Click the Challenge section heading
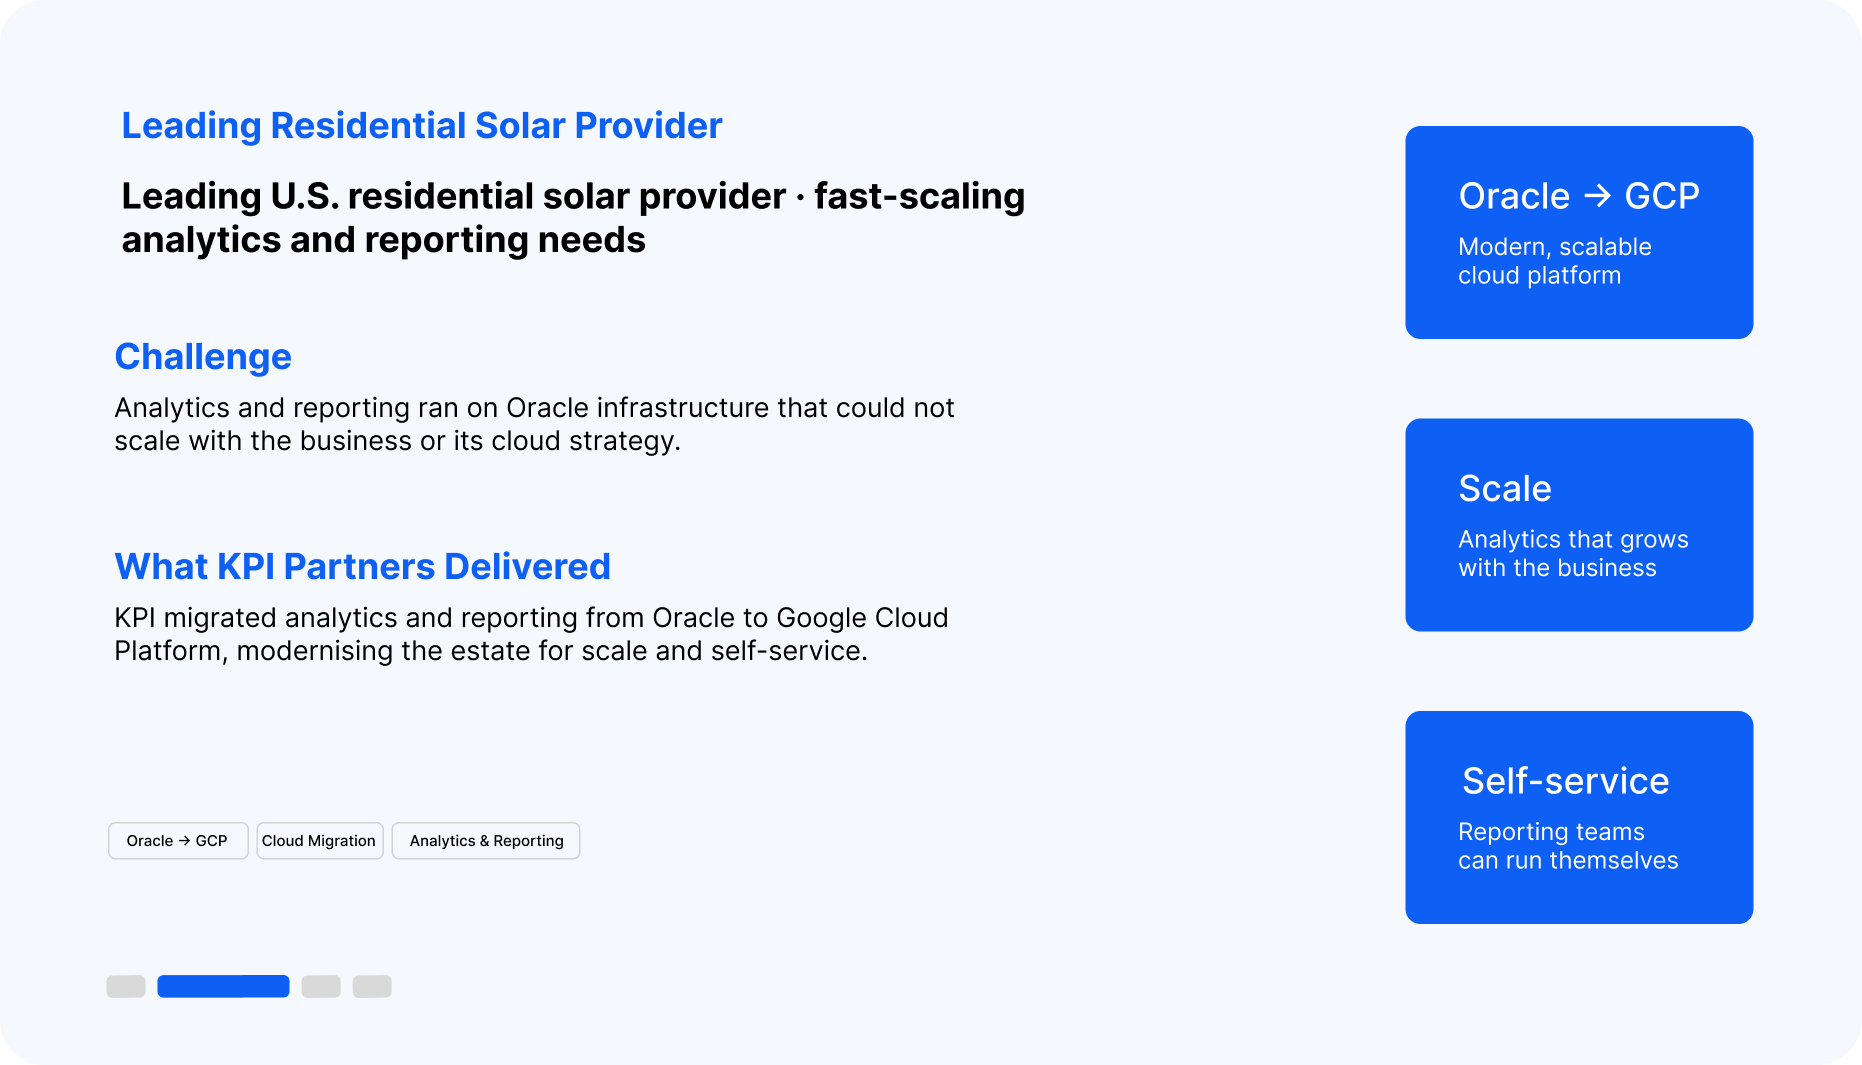 pyautogui.click(x=203, y=357)
